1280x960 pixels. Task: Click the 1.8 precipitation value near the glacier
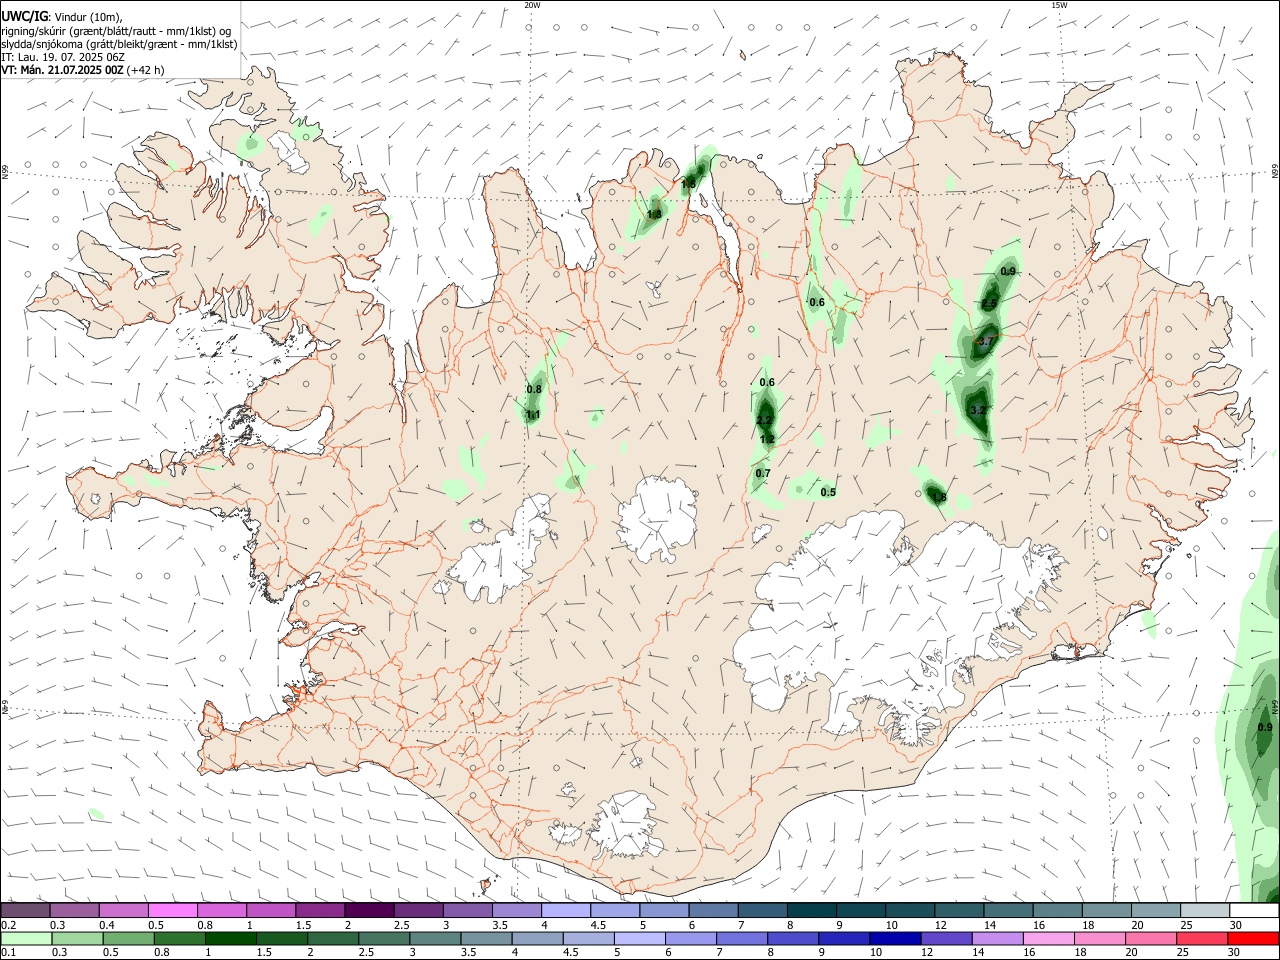[x=938, y=496]
